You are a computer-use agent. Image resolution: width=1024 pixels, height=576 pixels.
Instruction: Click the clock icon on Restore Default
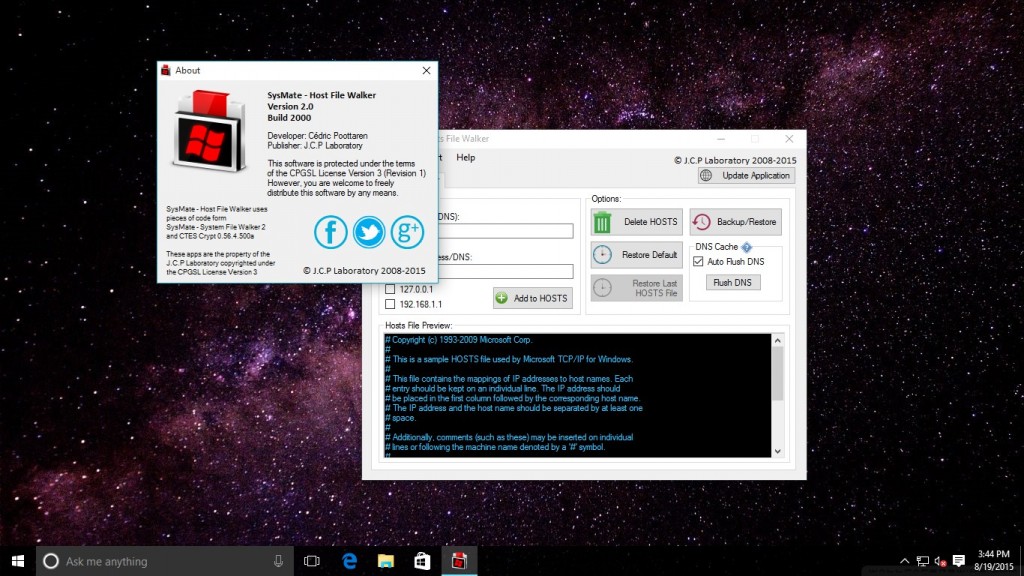603,254
